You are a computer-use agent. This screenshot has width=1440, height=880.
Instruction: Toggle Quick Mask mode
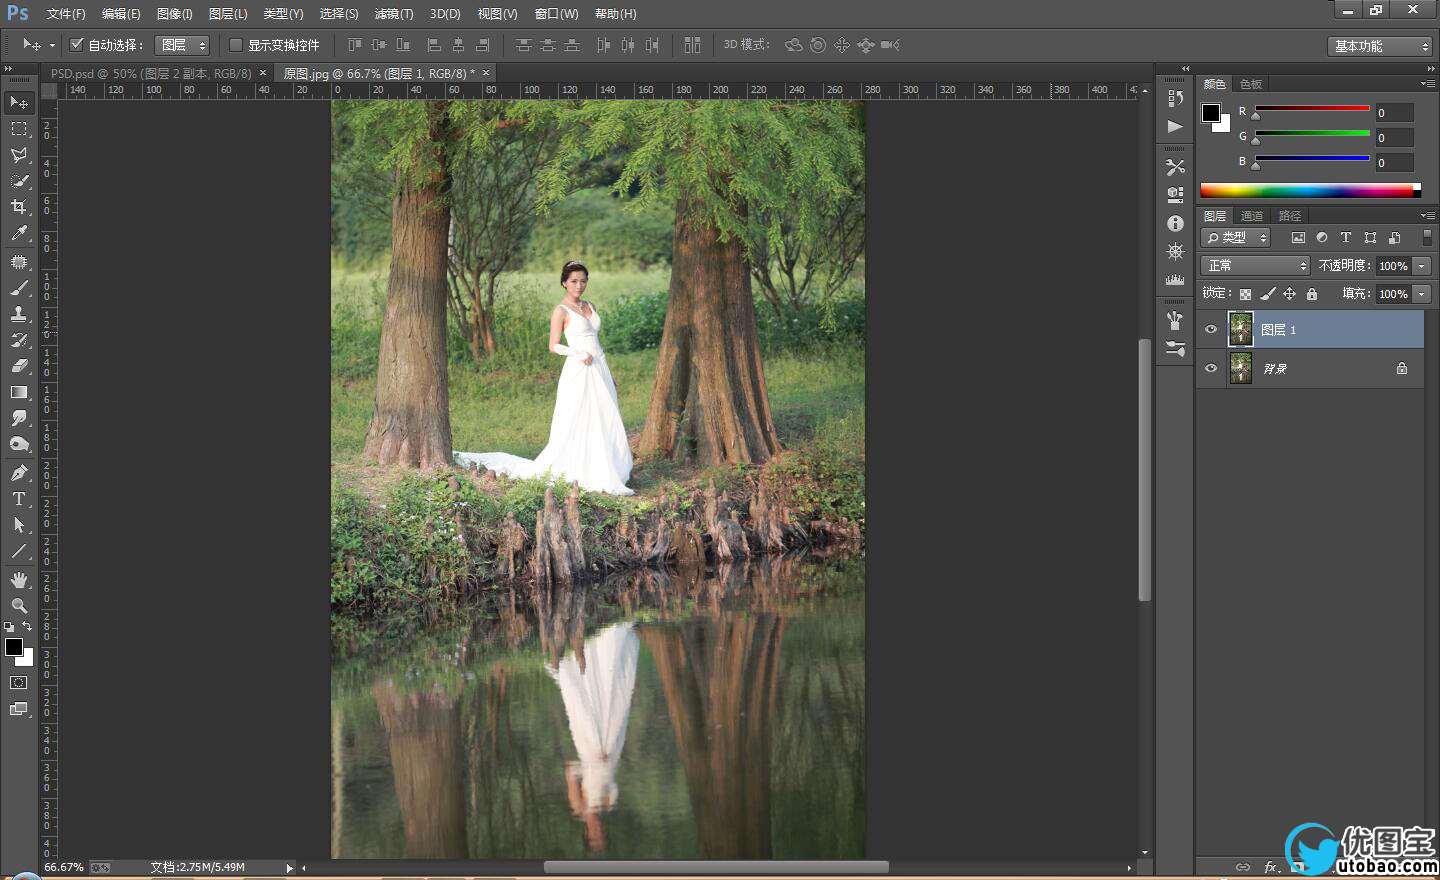18,683
